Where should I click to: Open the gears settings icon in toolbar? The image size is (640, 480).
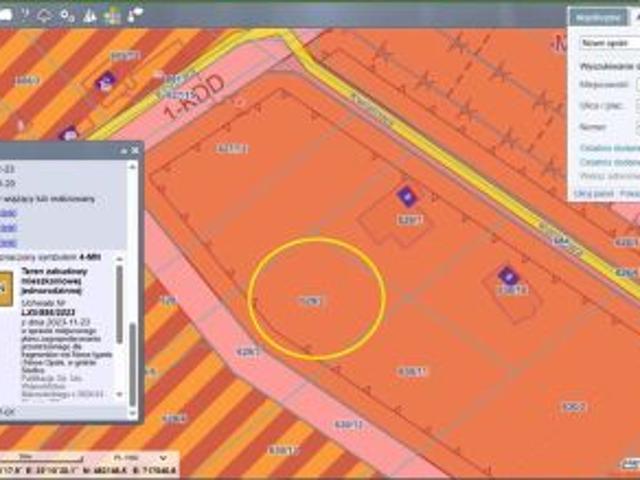coord(67,15)
